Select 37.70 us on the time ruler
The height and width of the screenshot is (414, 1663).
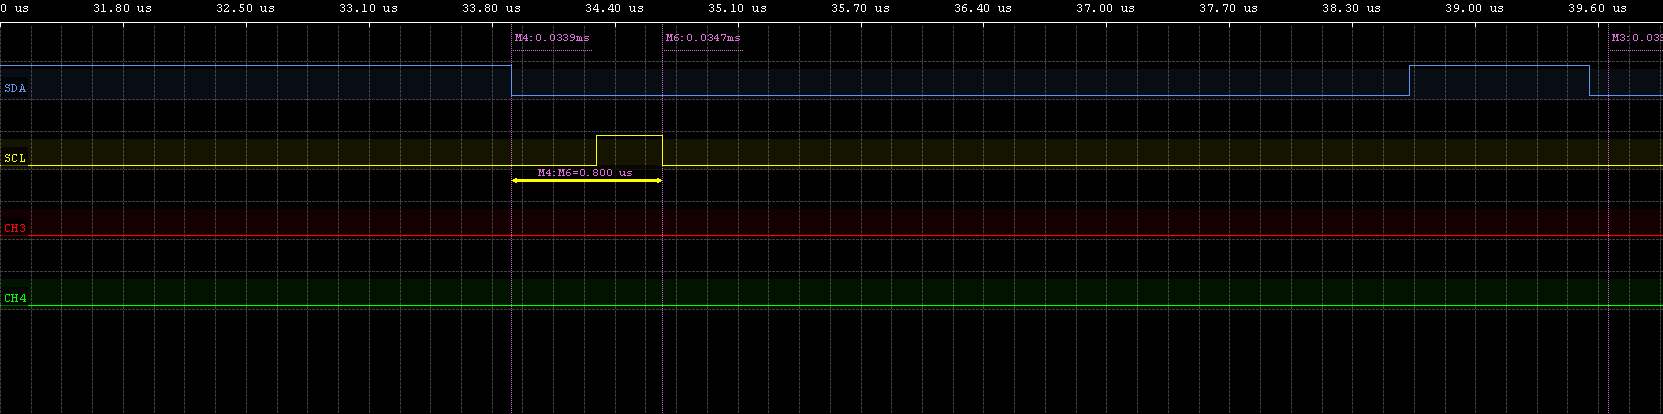pos(1228,8)
